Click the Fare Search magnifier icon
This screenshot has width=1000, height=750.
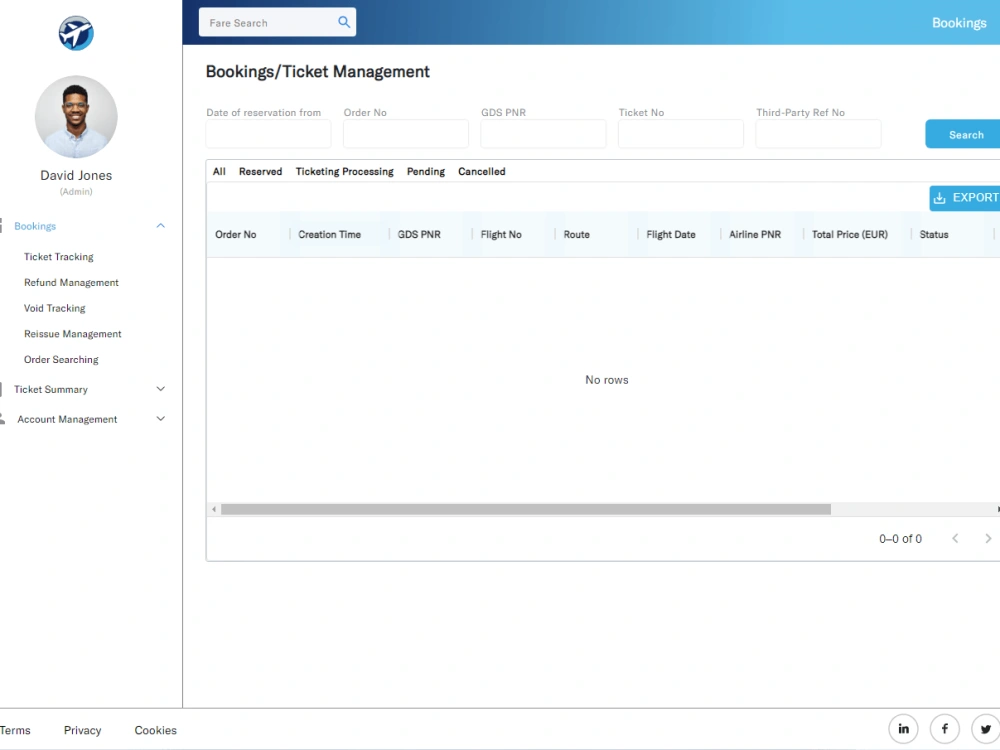click(344, 22)
